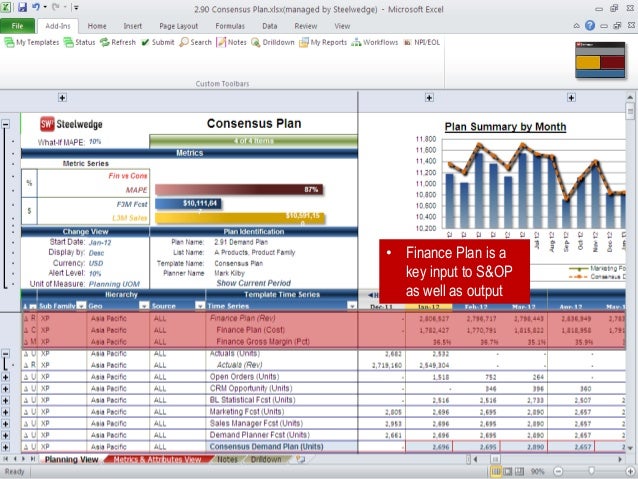
Task: Click the Display by value Desc
Action: 96,253
